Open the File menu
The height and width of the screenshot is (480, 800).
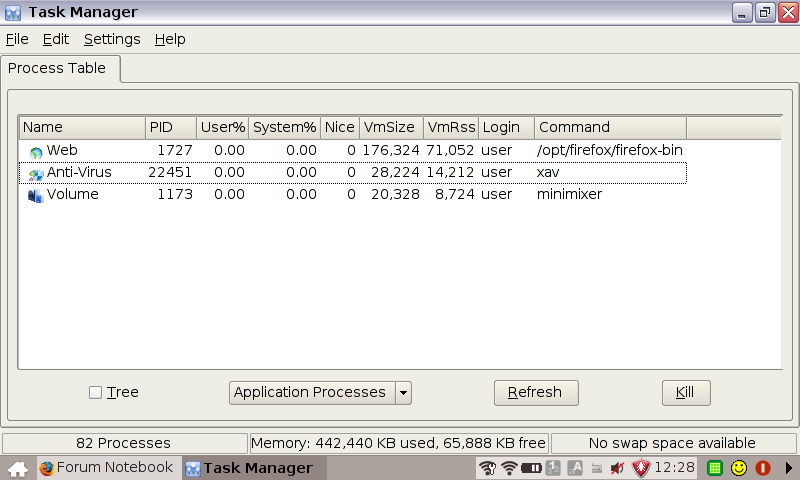click(17, 39)
